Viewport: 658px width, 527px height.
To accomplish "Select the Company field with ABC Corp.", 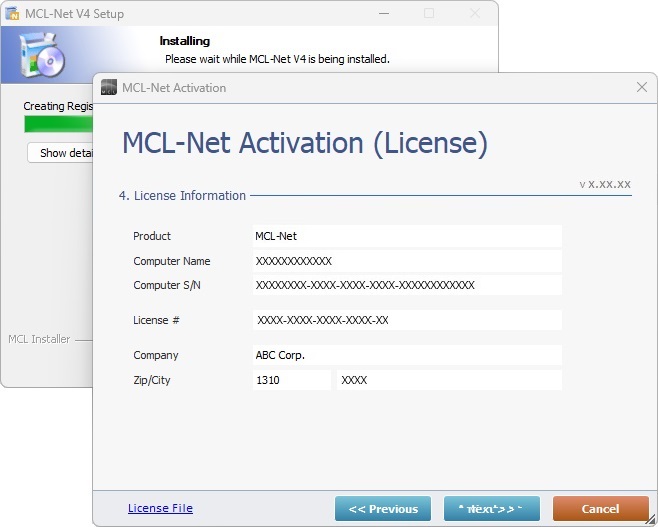I will click(407, 355).
